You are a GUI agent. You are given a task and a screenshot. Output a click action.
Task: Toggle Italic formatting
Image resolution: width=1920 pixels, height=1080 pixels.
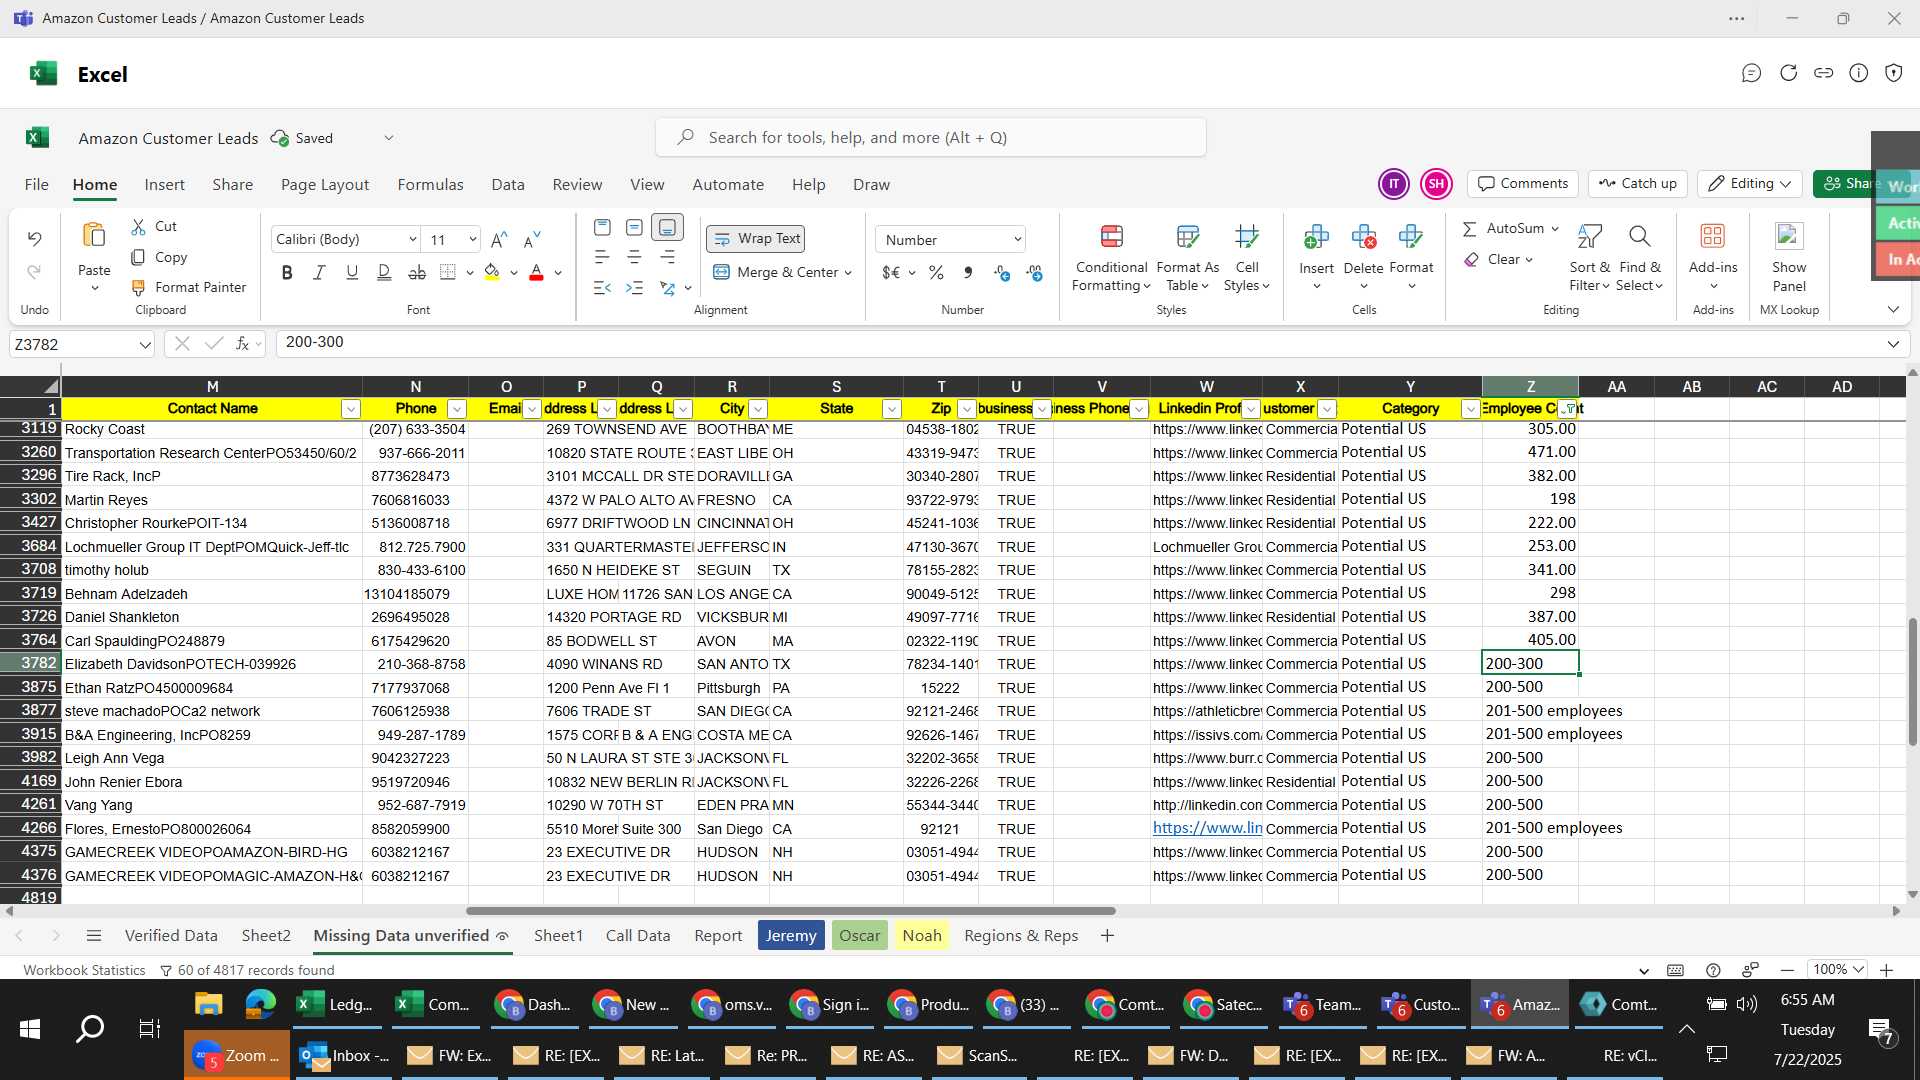pyautogui.click(x=319, y=273)
